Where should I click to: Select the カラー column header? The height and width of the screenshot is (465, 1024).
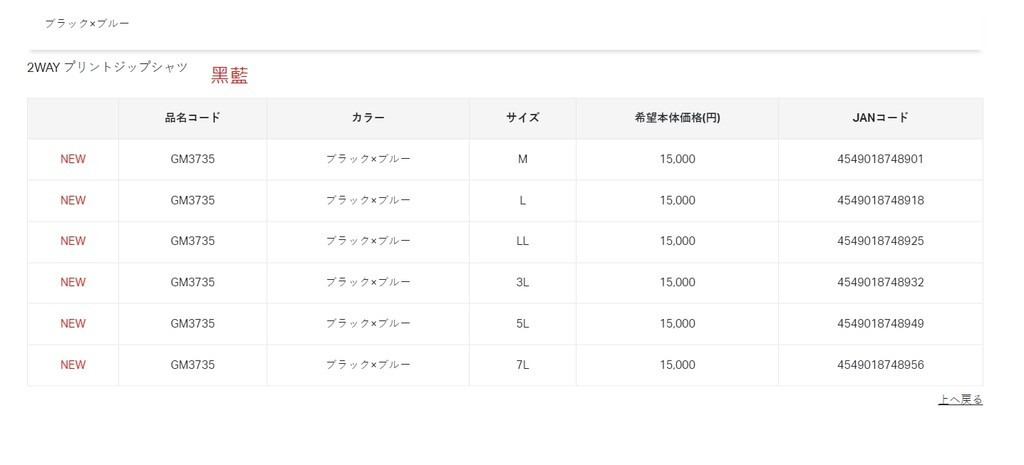click(x=368, y=118)
